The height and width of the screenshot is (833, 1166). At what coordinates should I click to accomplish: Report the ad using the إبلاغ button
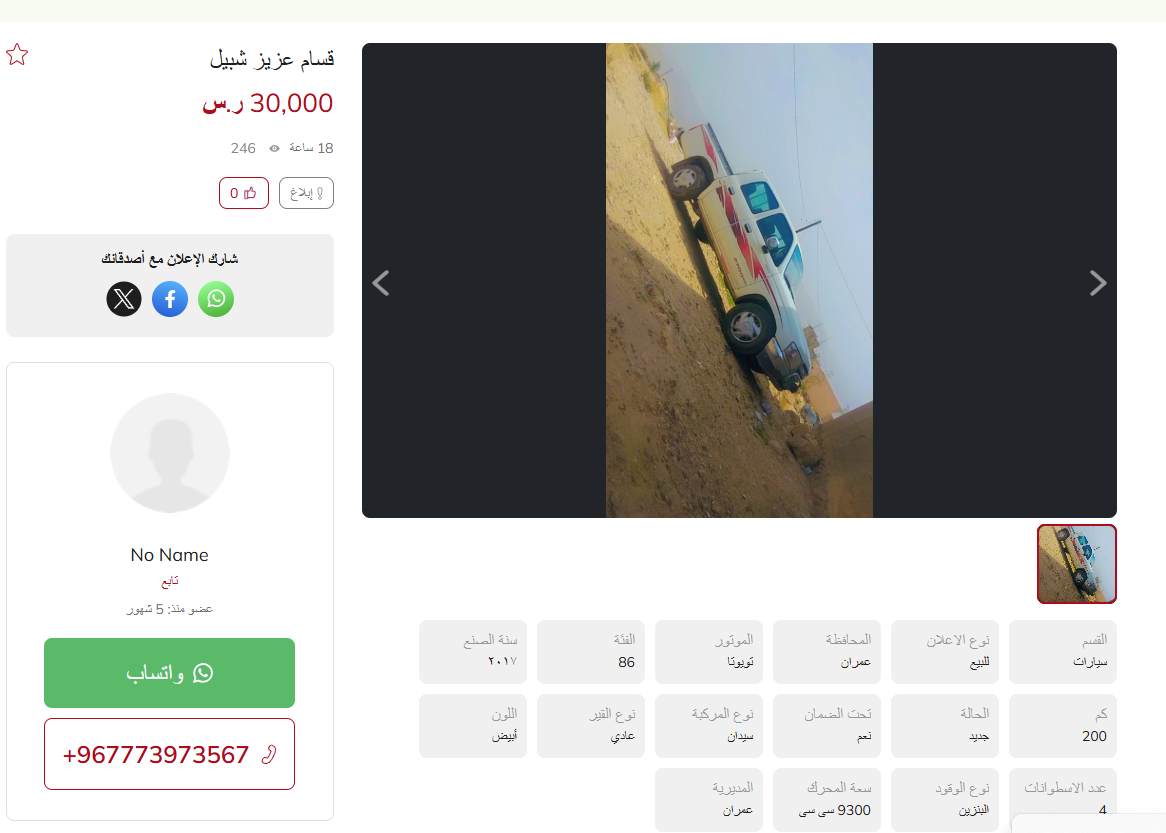pos(306,193)
